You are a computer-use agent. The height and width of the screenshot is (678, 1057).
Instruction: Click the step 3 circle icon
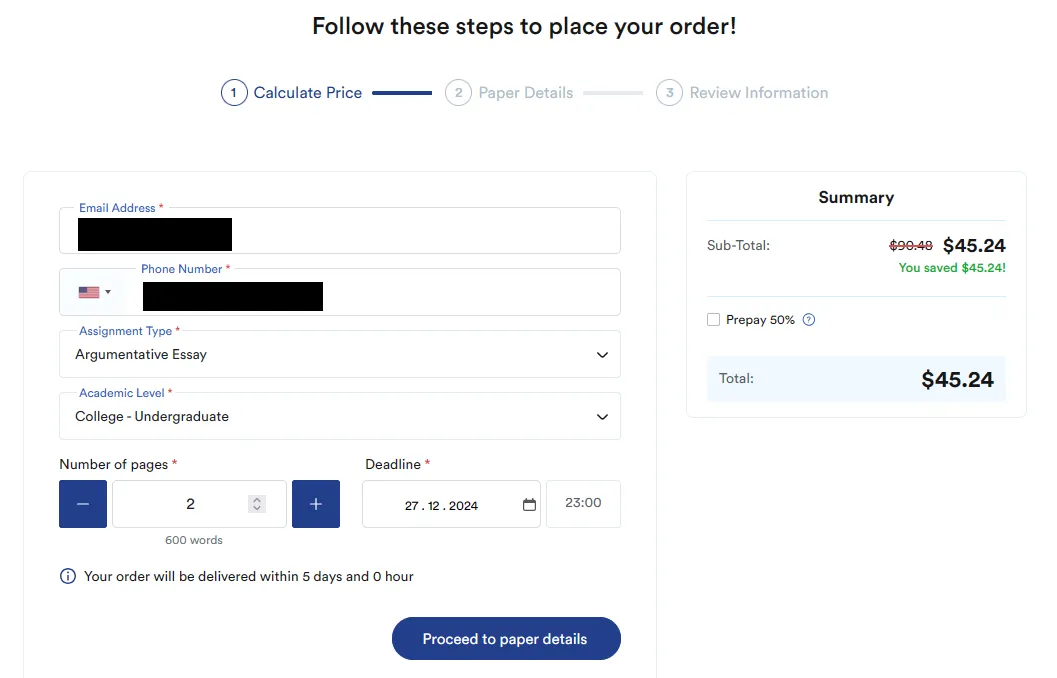tap(669, 92)
